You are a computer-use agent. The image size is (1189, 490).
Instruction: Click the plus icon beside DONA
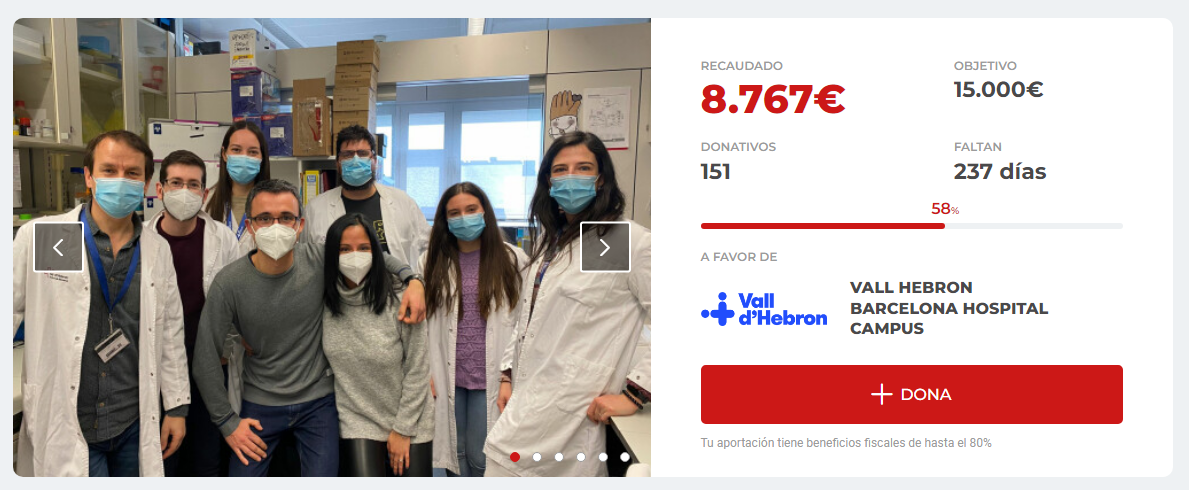point(881,394)
